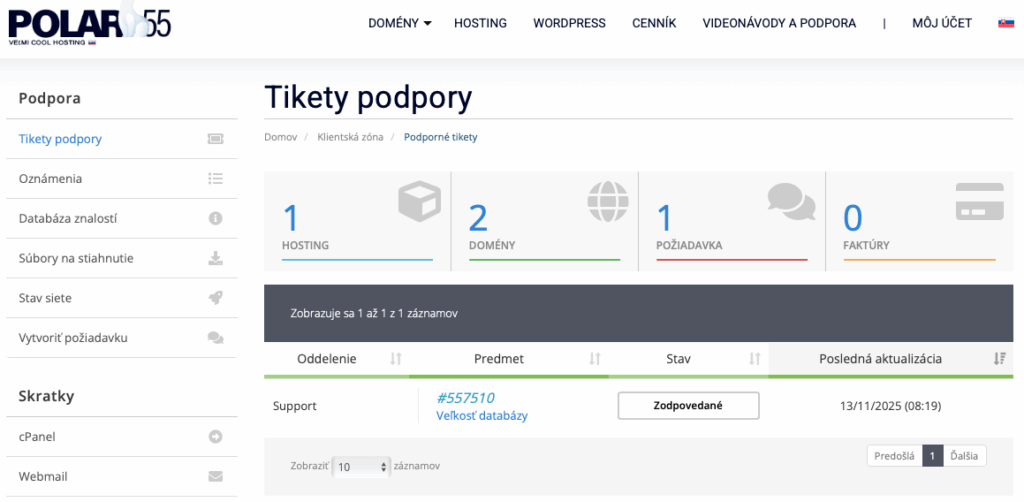
Task: Sort by Posledná aktualizácia column
Action: point(891,359)
